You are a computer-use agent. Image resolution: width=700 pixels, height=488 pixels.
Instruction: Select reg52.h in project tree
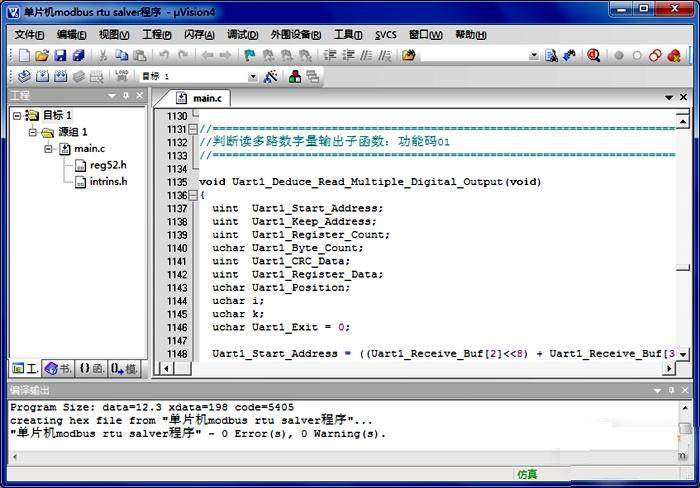pyautogui.click(x=107, y=165)
